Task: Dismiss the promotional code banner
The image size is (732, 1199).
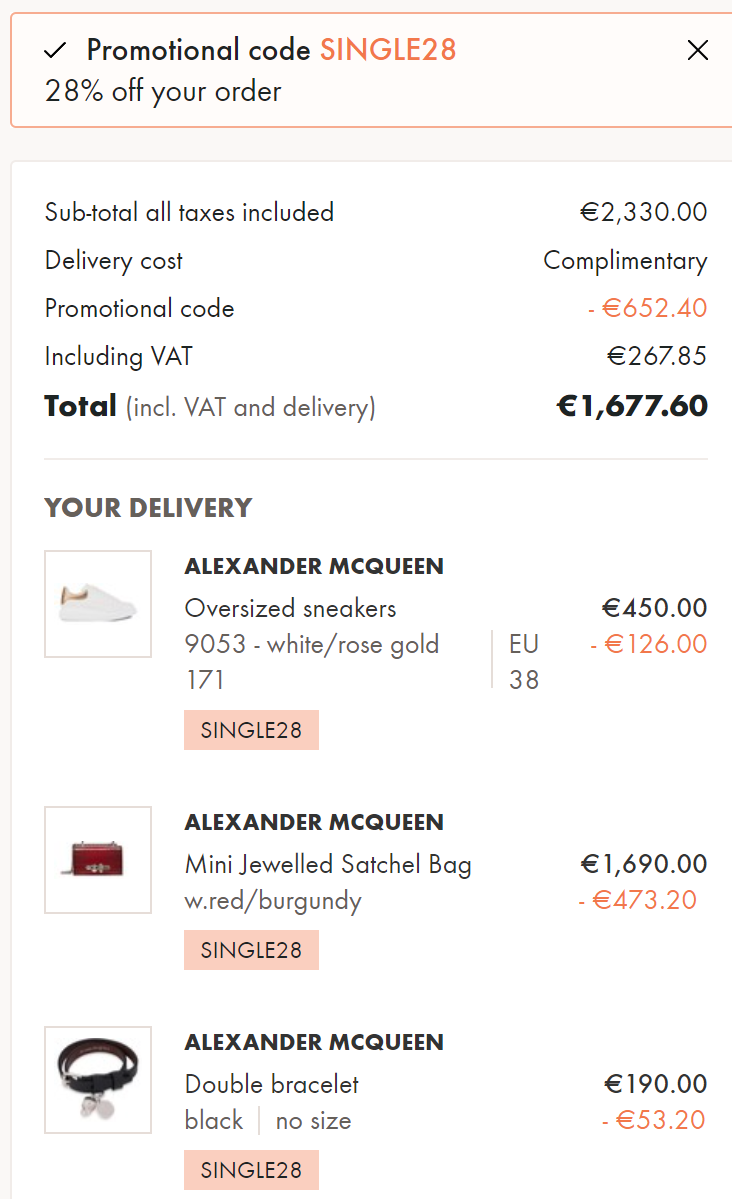Action: pyautogui.click(x=698, y=50)
